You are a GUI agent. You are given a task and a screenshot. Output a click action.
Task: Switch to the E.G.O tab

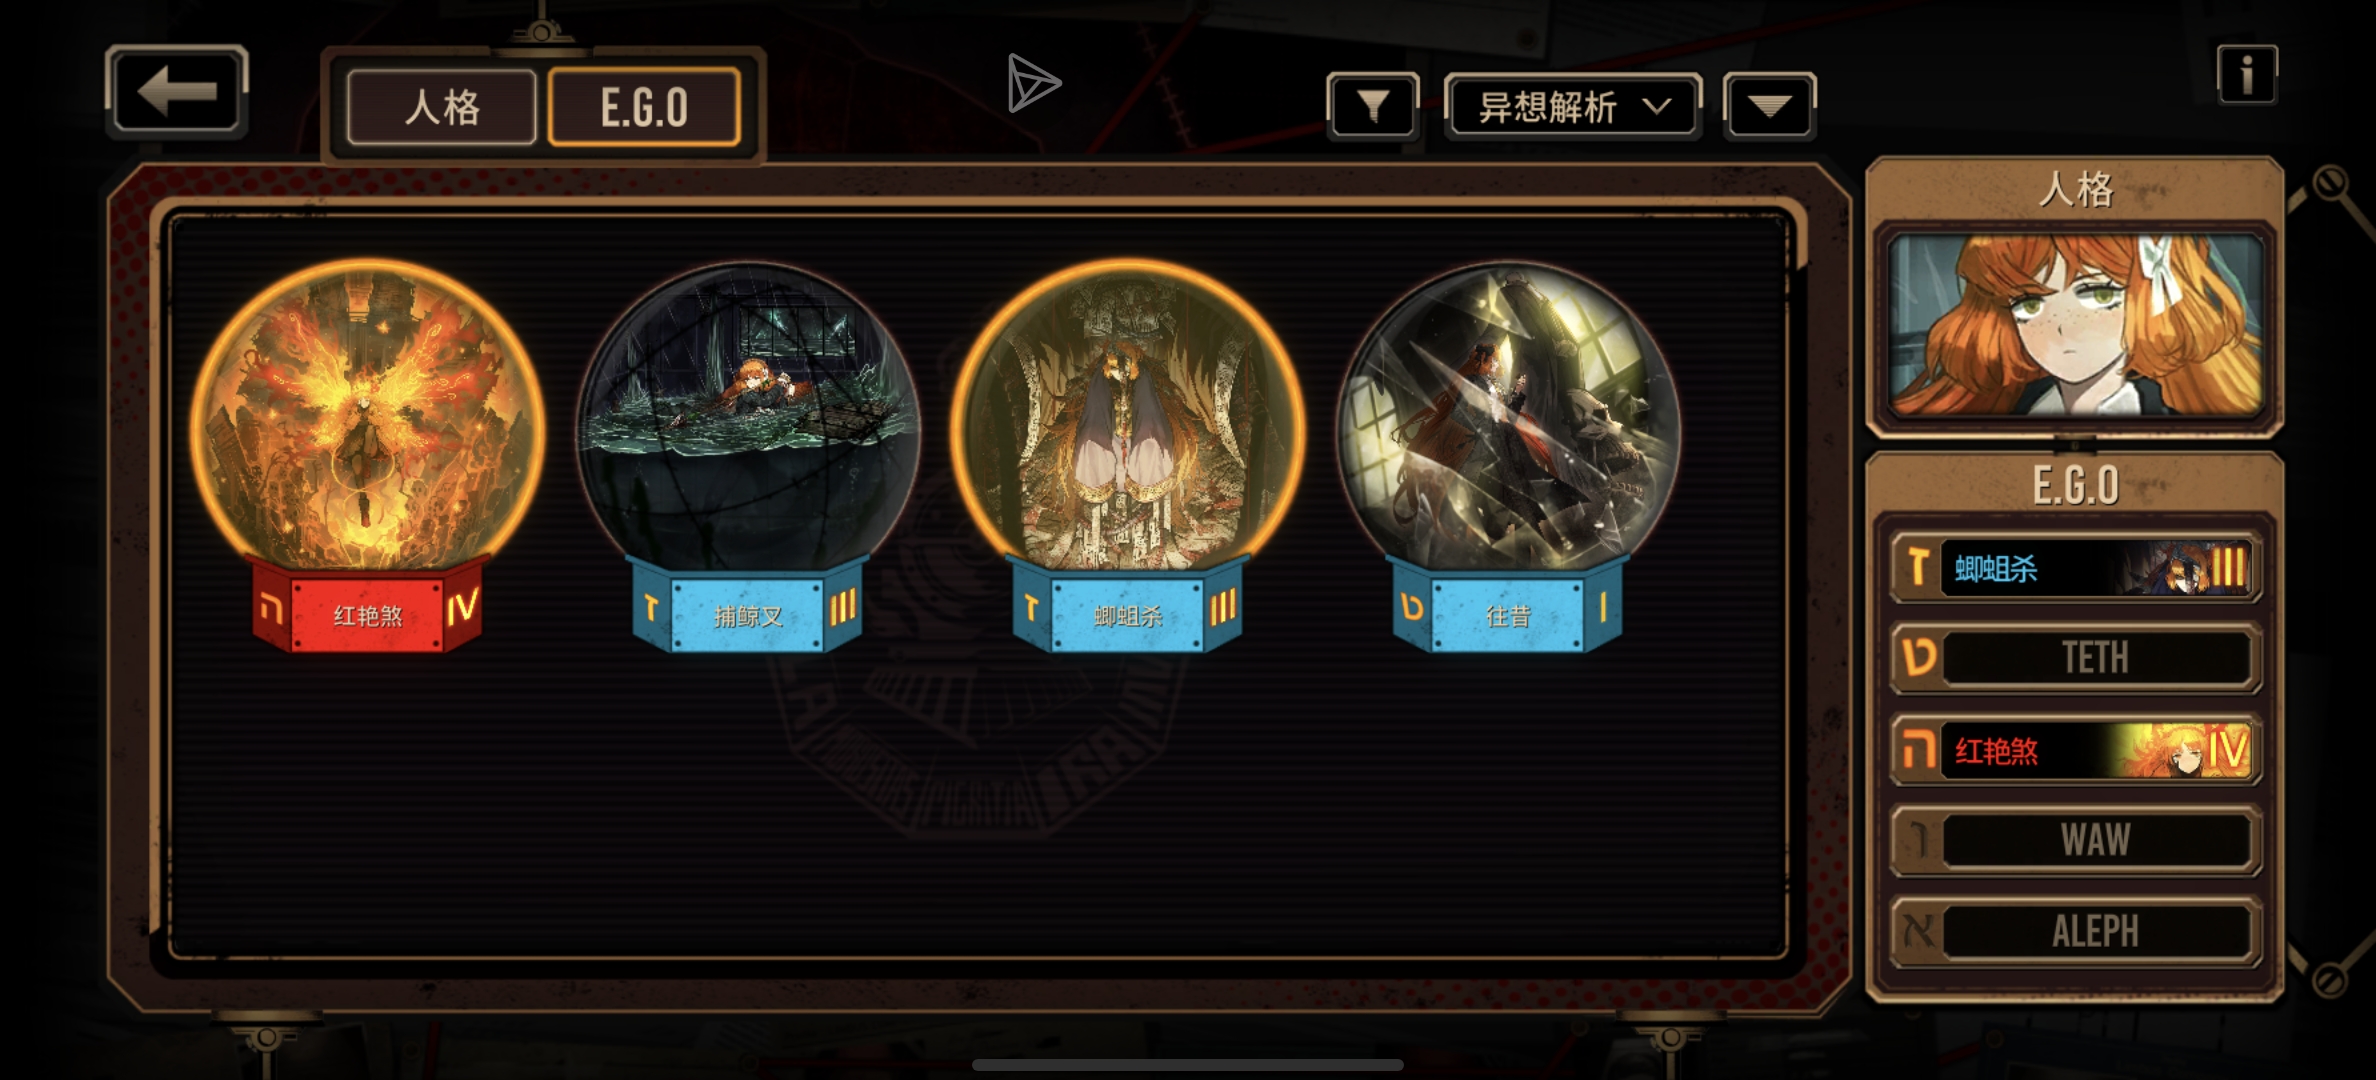[x=645, y=107]
